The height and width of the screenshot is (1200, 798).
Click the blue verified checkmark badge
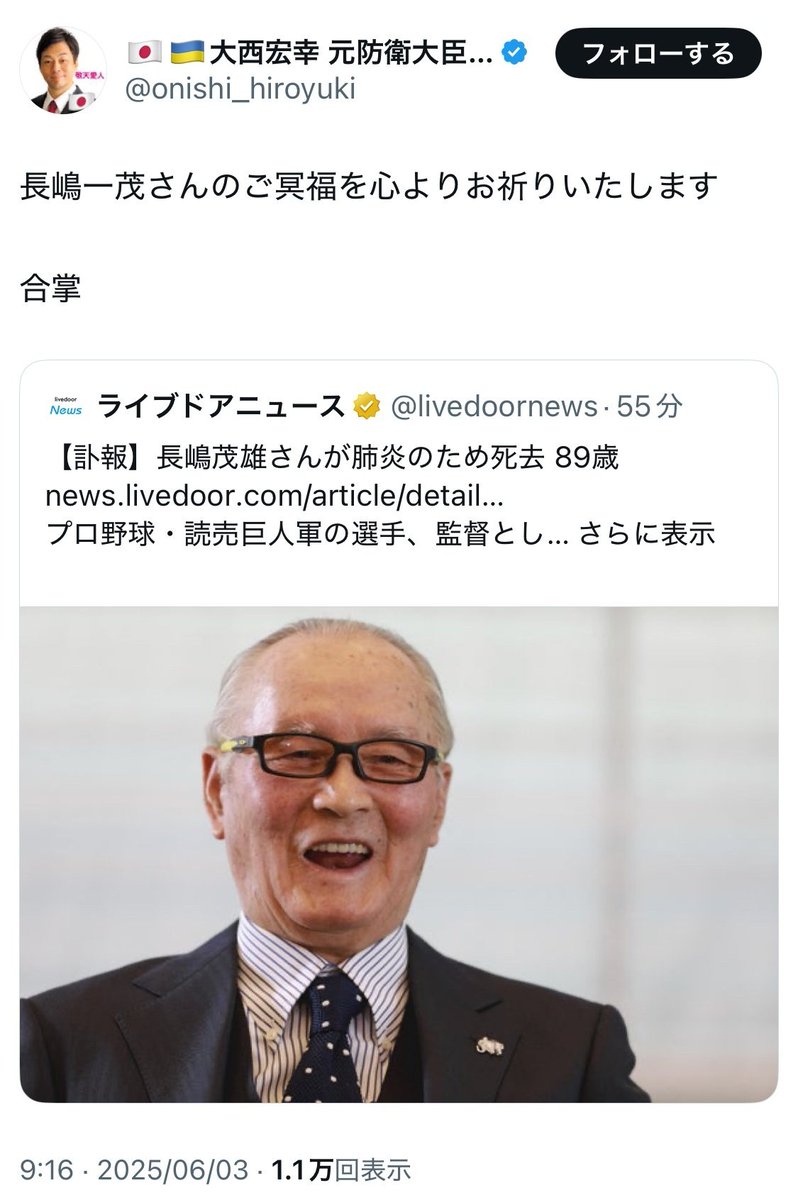tap(516, 54)
